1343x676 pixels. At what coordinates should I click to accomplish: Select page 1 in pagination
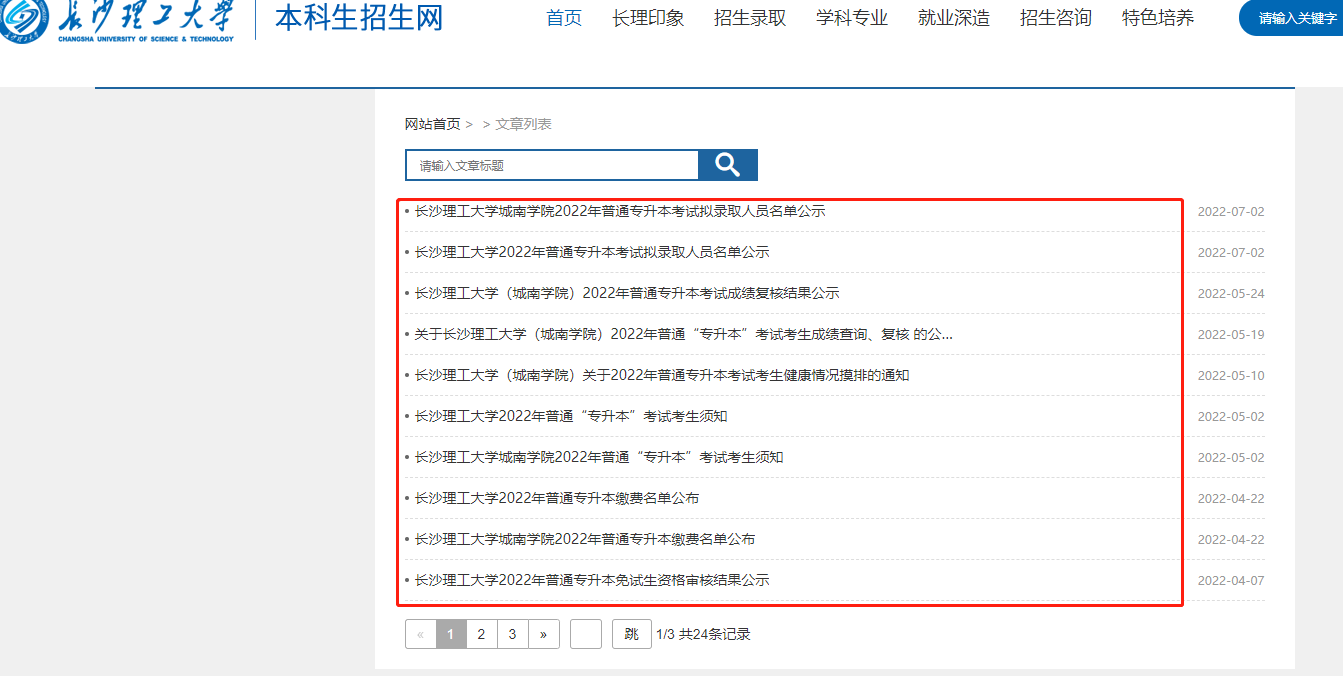[x=451, y=634]
